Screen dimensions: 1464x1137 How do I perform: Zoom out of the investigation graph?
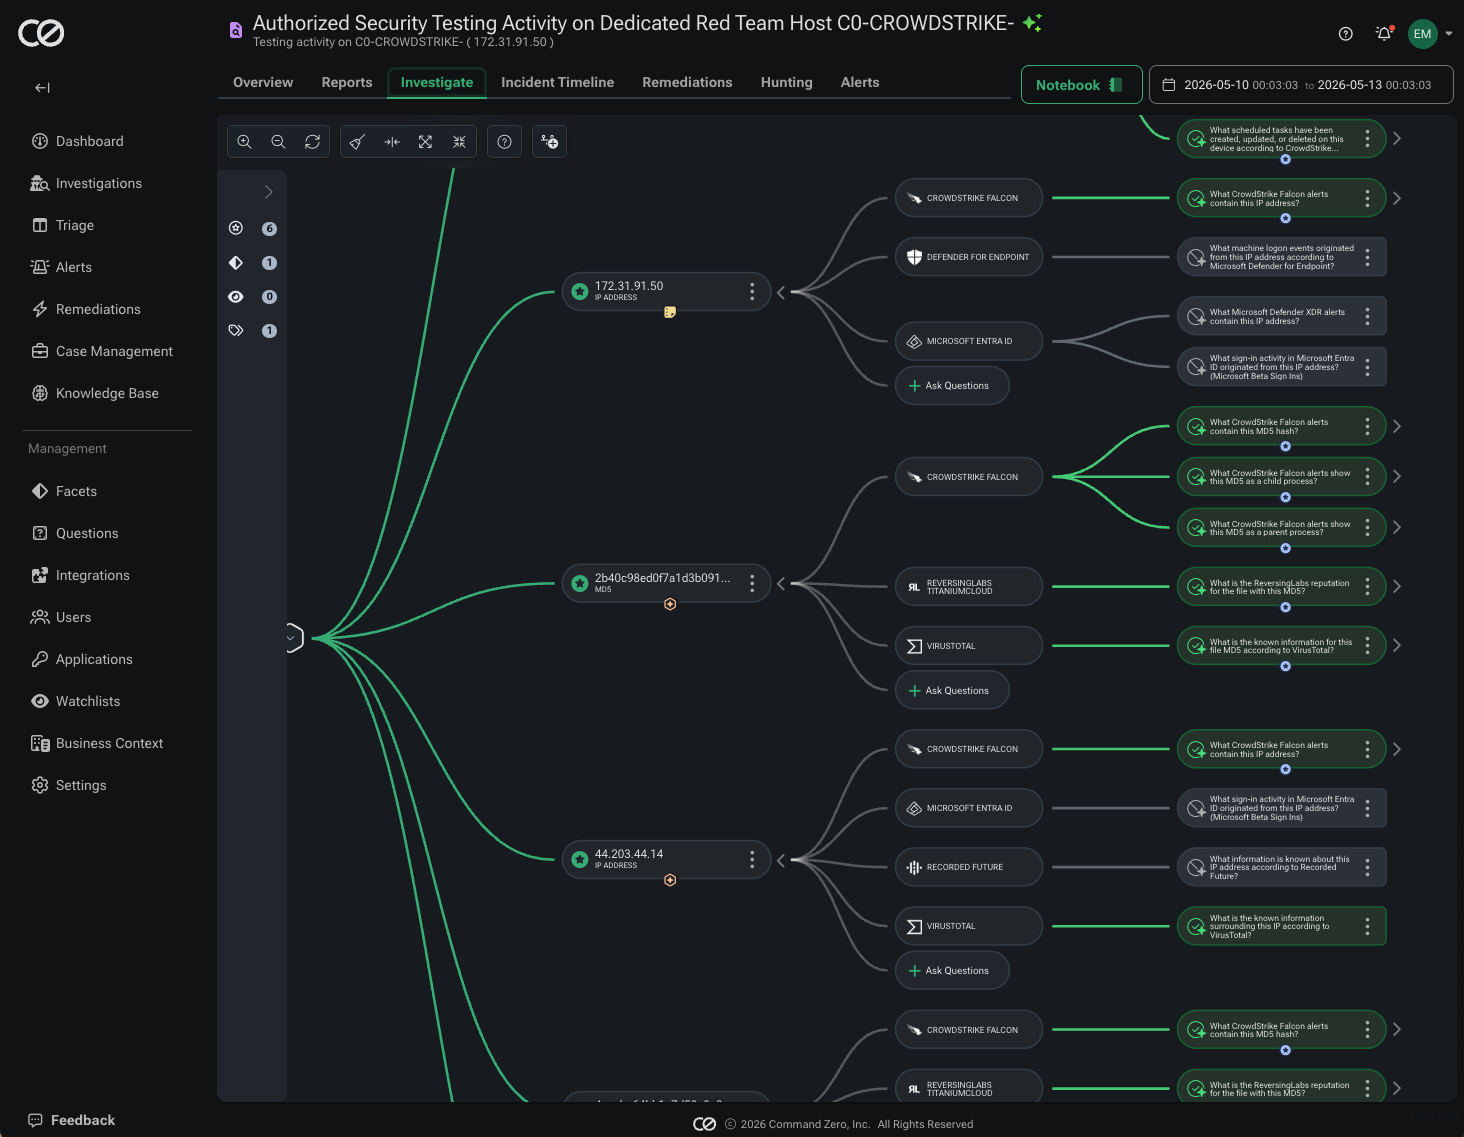(x=278, y=142)
